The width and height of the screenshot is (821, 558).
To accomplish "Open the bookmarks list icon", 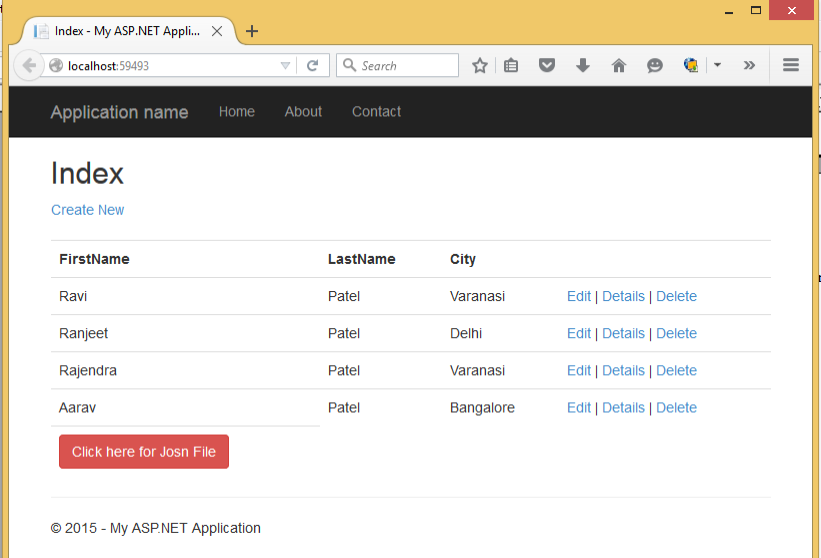I will click(511, 66).
